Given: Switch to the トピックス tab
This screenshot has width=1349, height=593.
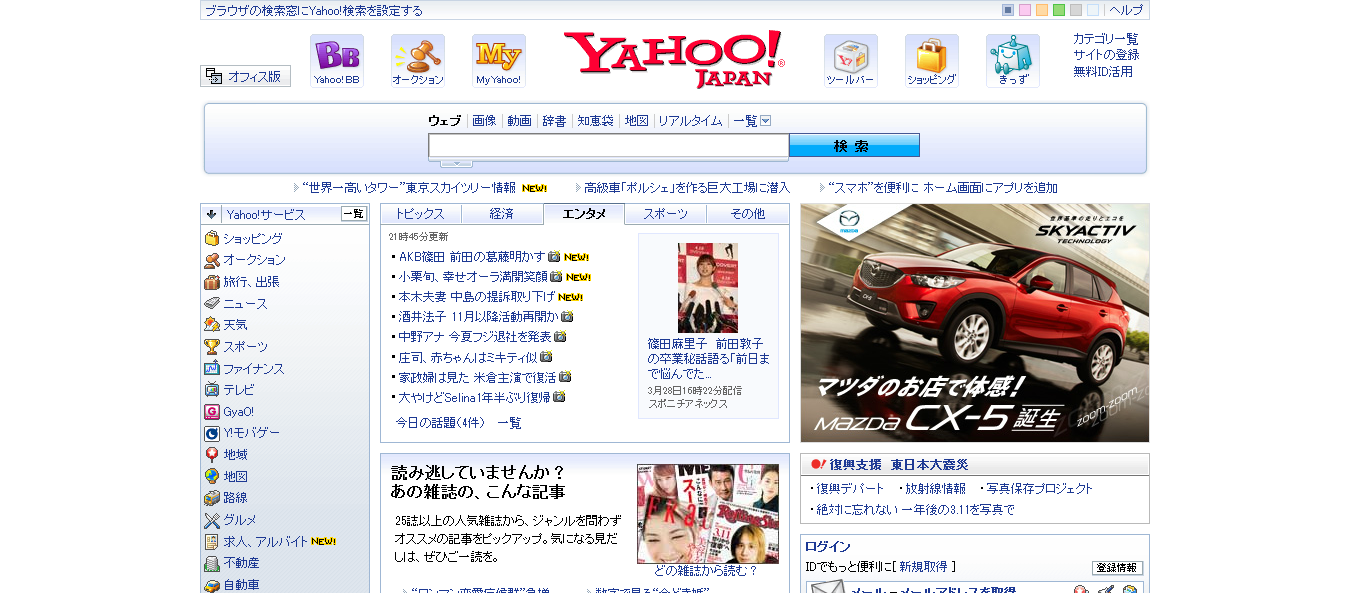Looking at the screenshot, I should pyautogui.click(x=420, y=214).
